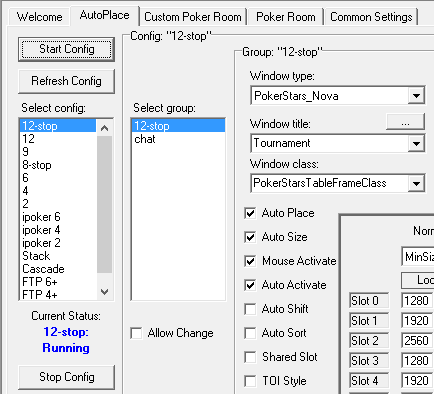Select the 'Stack' config
The width and height of the screenshot is (434, 394).
pos(58,256)
